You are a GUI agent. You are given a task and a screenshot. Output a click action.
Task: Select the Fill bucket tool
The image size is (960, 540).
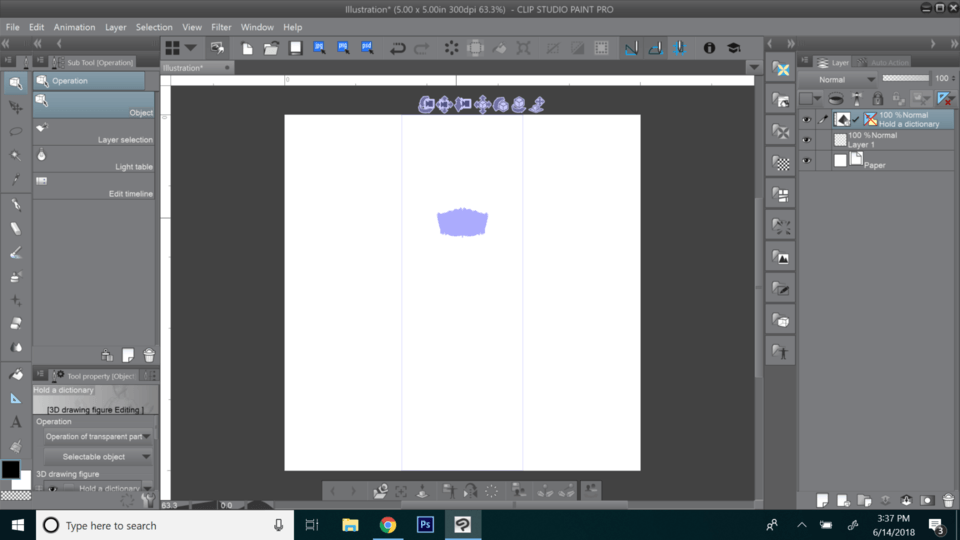point(16,374)
